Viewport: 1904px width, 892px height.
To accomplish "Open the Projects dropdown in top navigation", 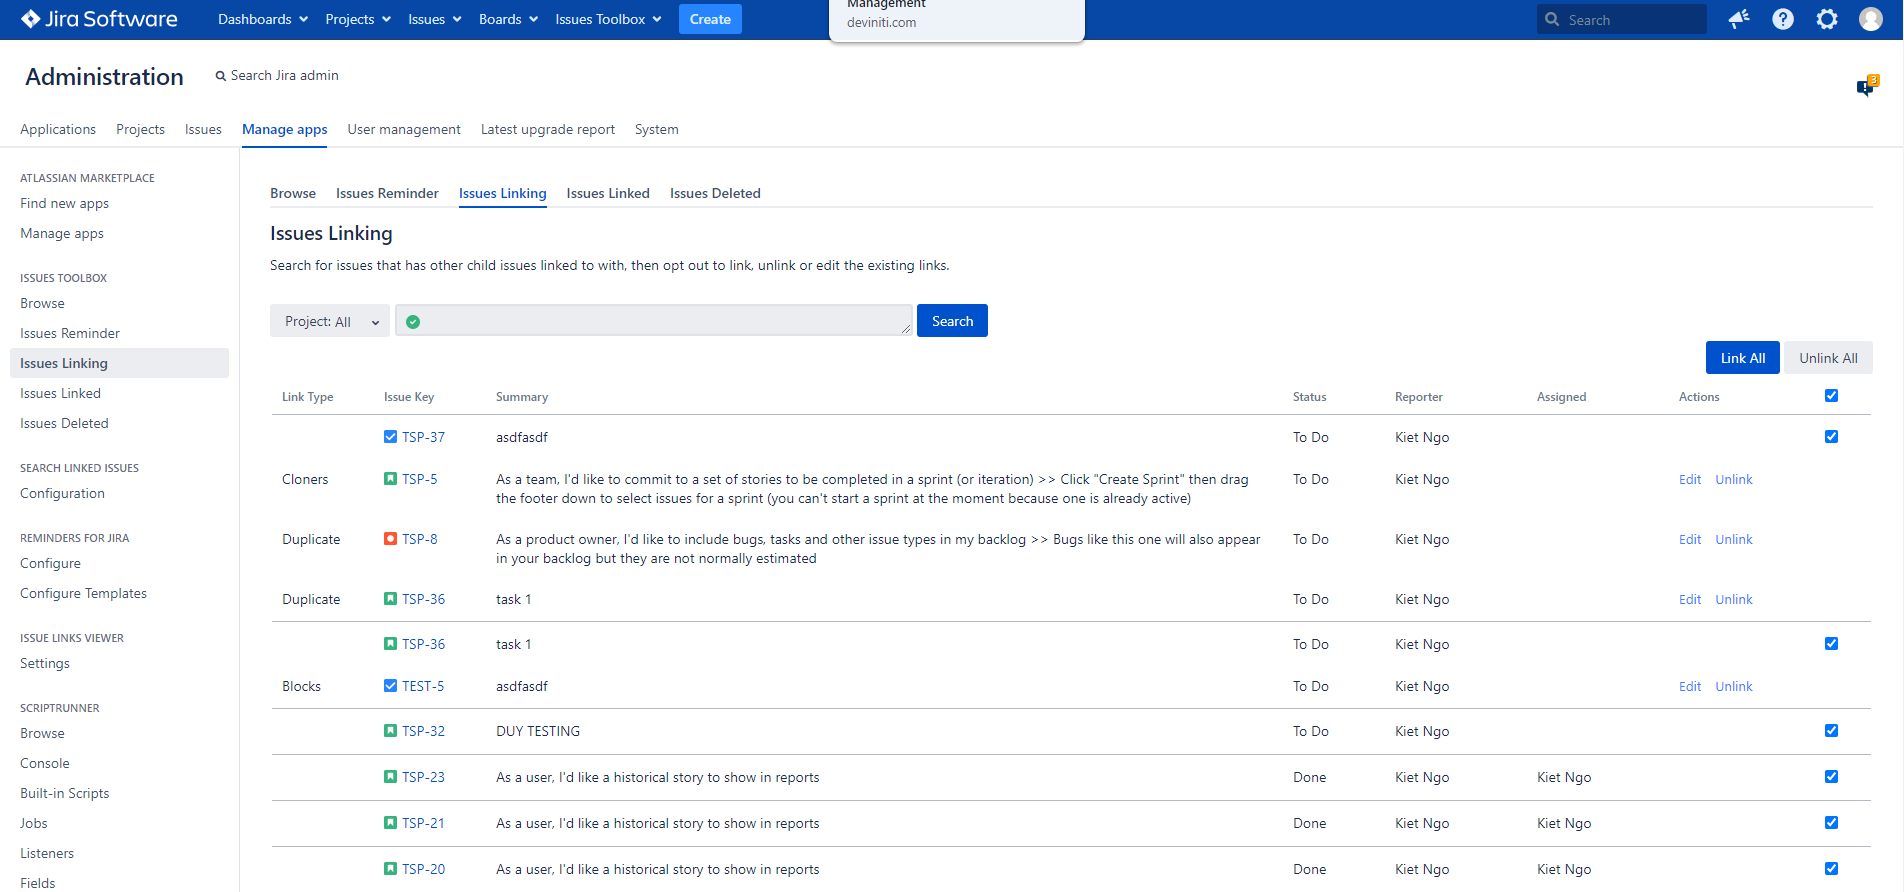I will coord(358,19).
